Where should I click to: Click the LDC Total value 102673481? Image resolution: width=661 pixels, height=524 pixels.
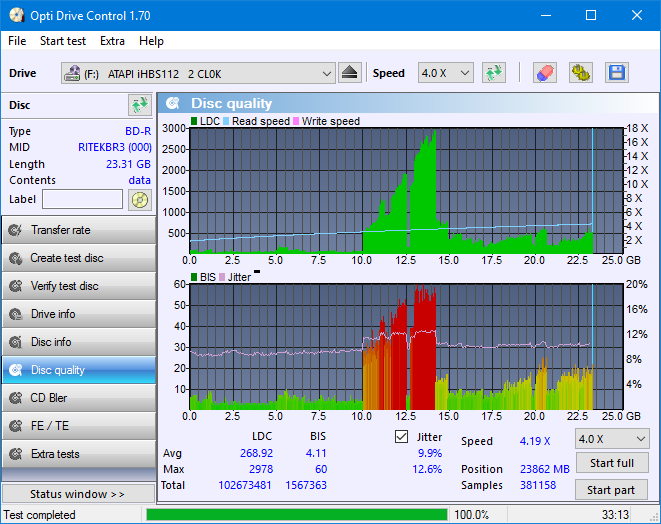pyautogui.click(x=245, y=485)
